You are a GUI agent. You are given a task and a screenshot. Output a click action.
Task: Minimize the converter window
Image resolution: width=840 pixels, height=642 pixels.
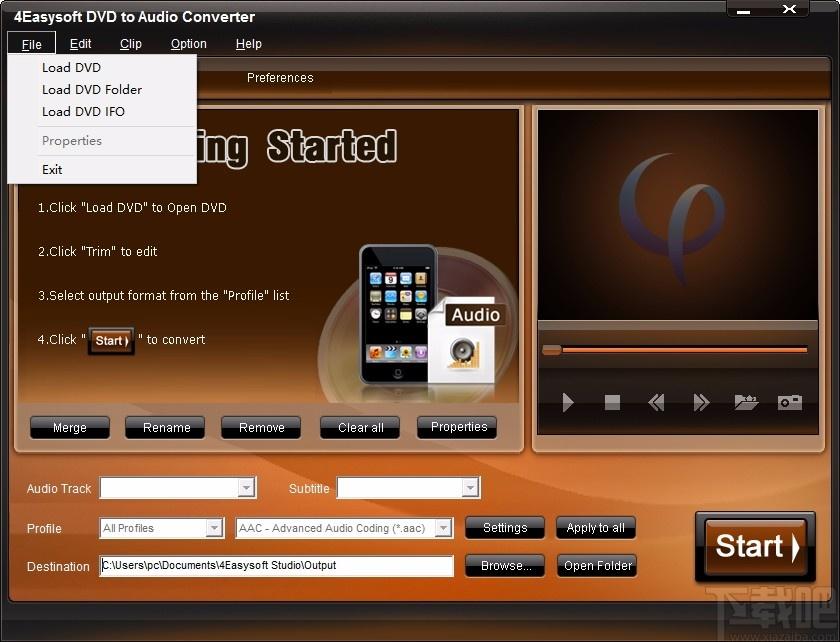(x=744, y=10)
